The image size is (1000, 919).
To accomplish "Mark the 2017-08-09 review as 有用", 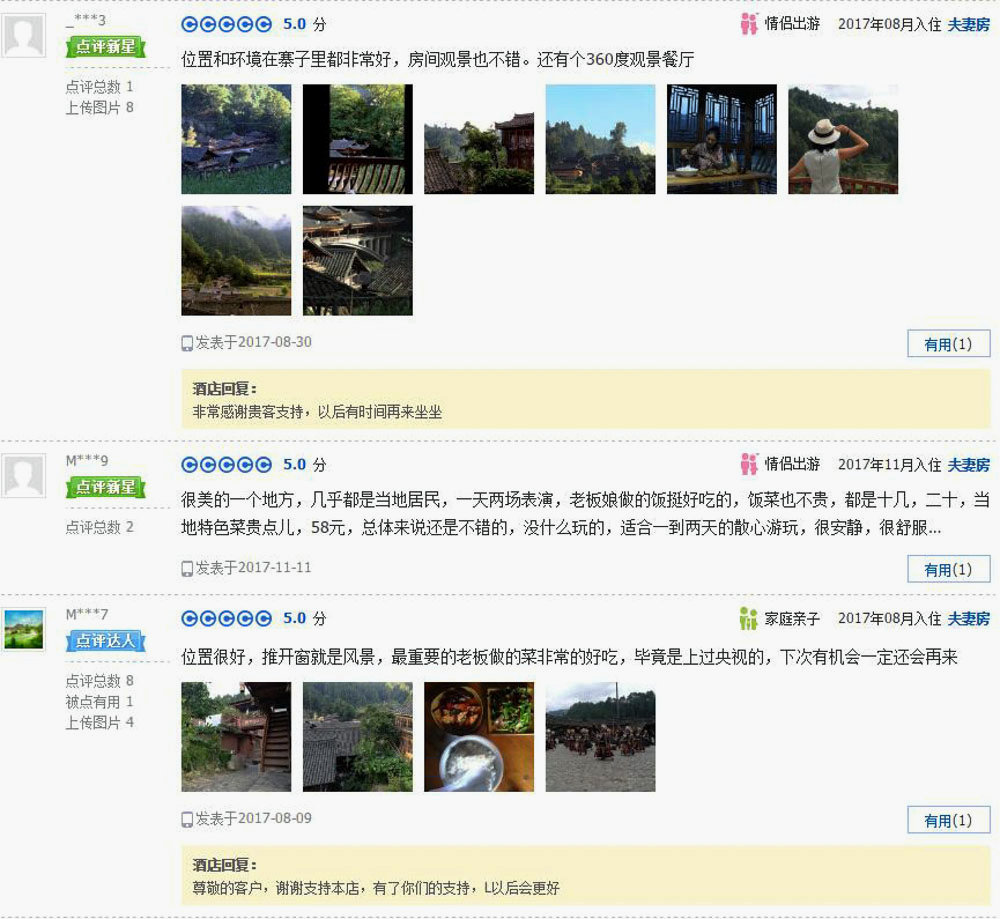I will click(948, 820).
